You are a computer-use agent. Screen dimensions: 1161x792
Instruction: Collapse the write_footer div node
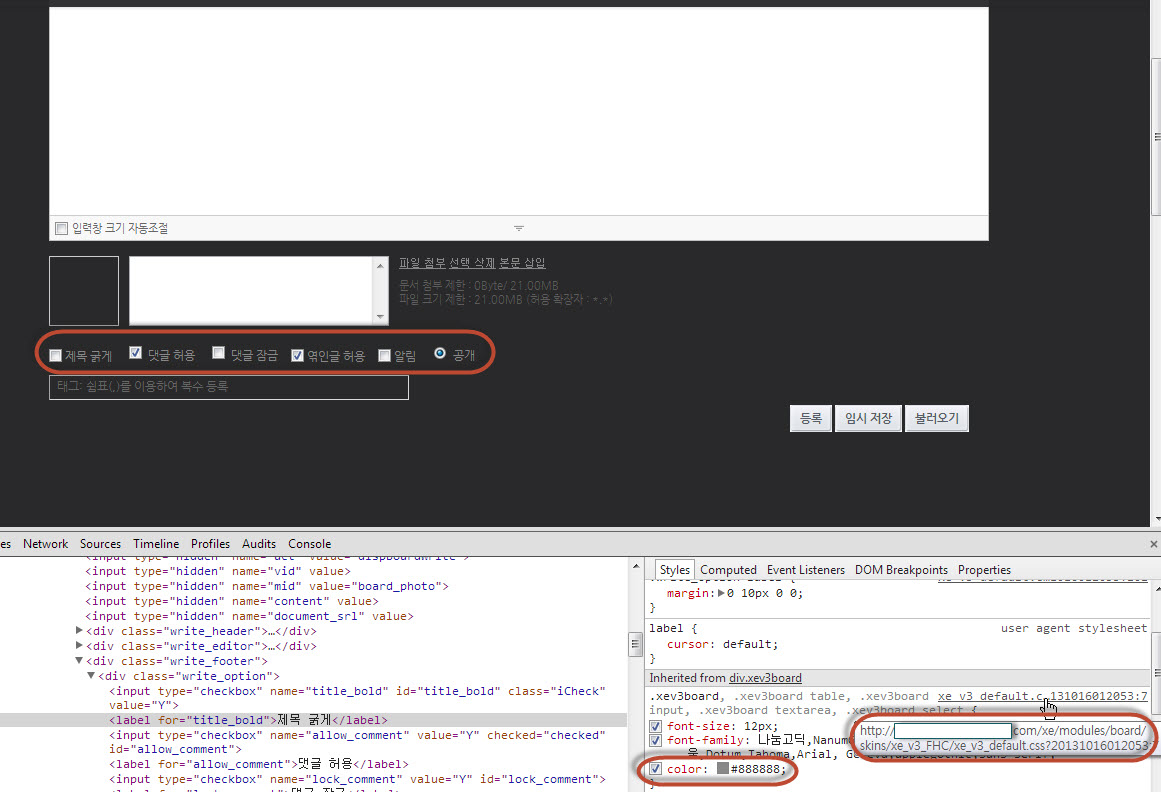click(x=80, y=661)
